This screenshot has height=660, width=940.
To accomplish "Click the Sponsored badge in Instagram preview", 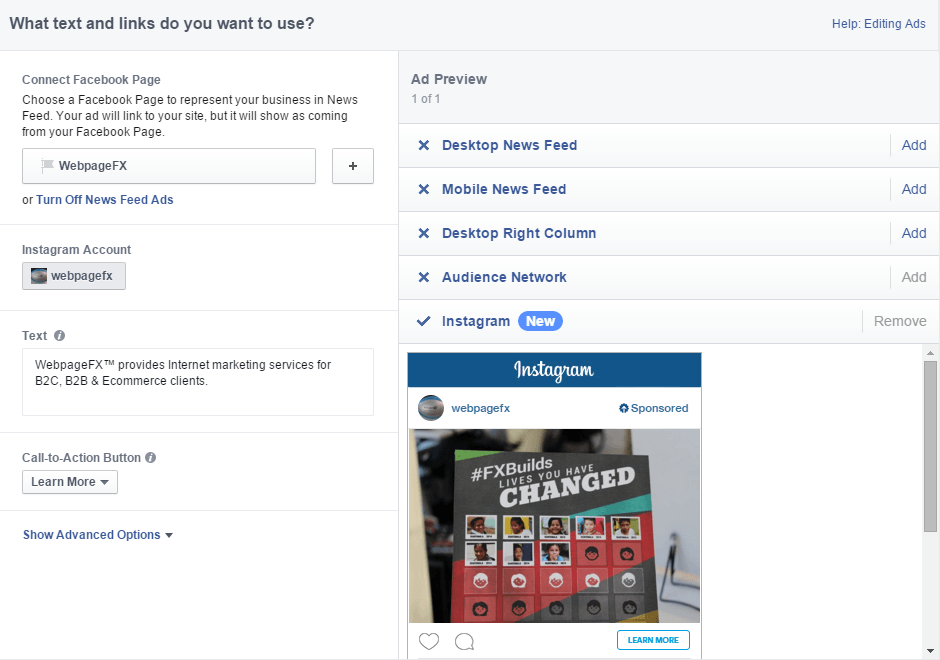I will tap(653, 408).
